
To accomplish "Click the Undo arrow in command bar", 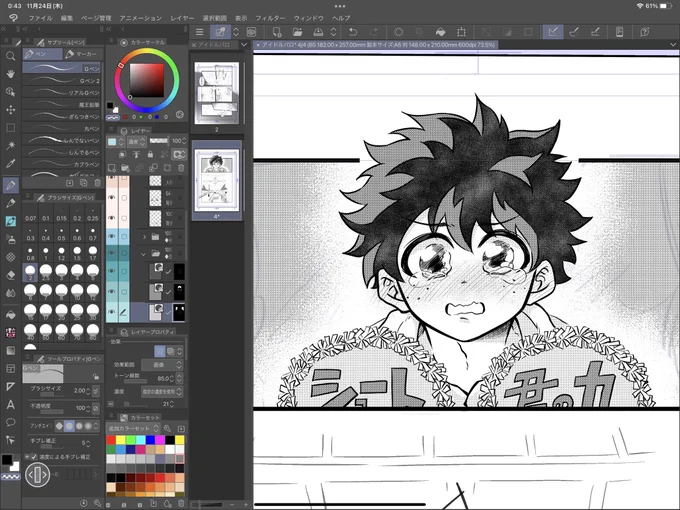I will click(x=353, y=32).
